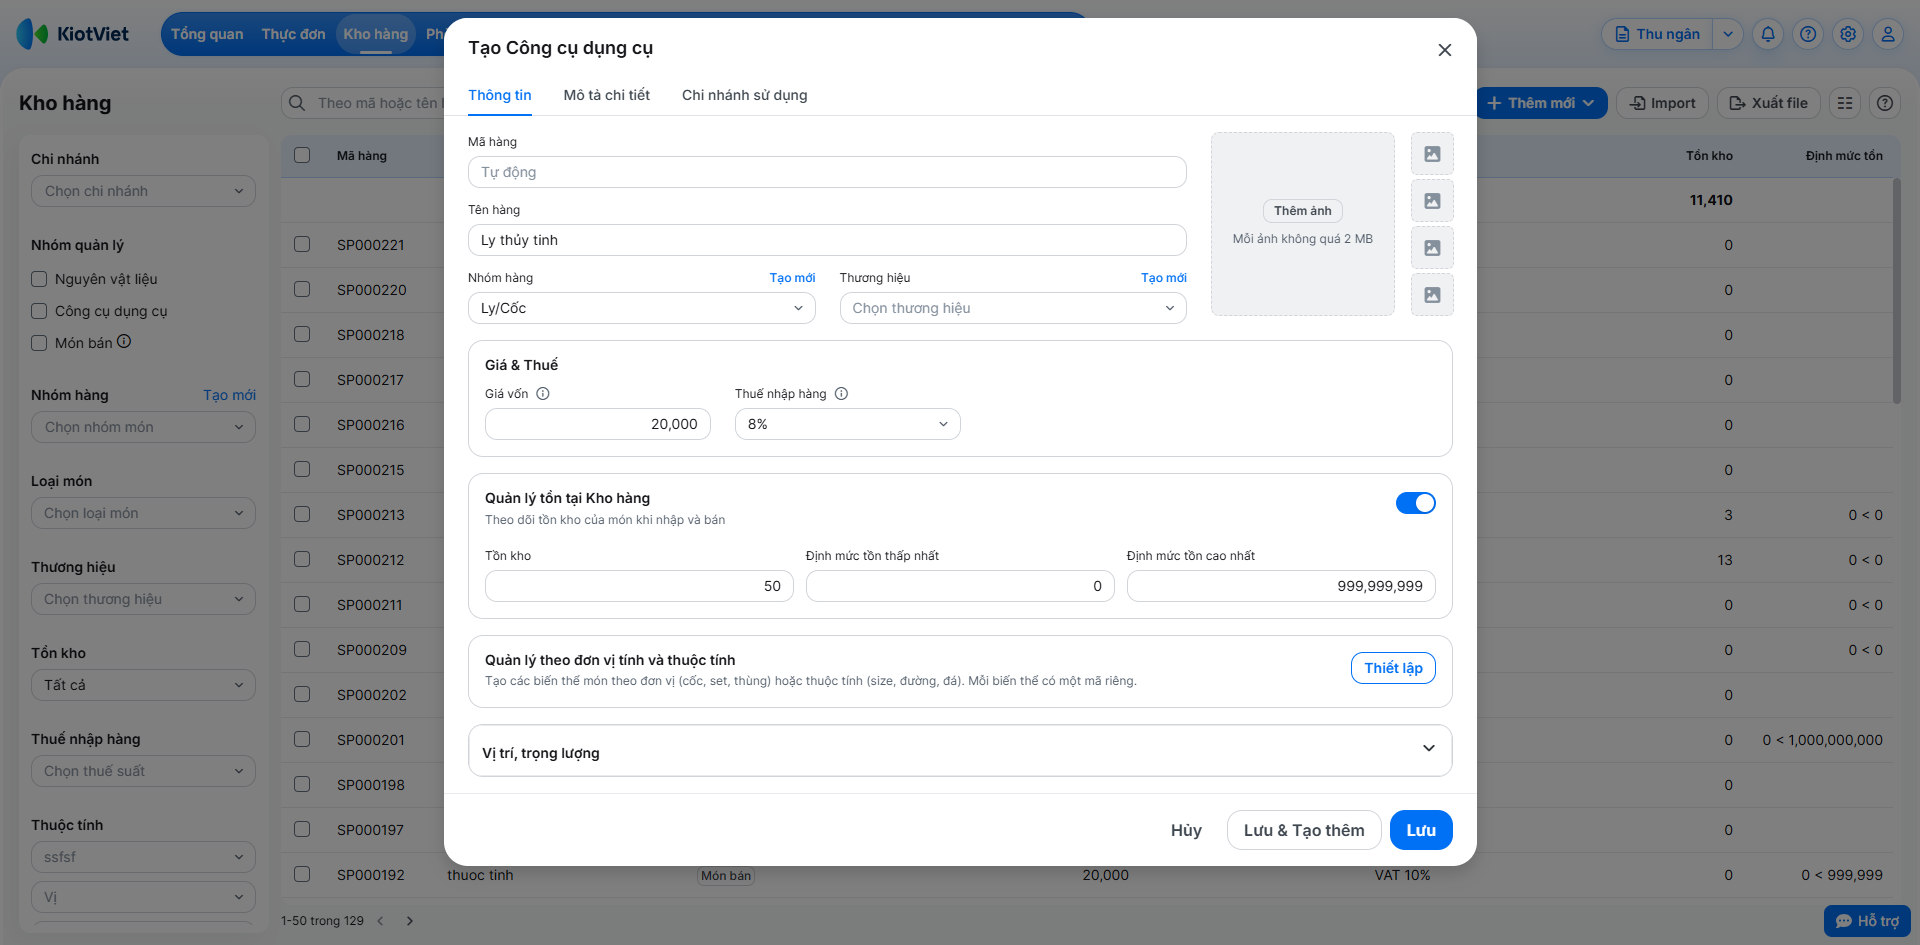Open the Chi nhánh sử dụng tab
The width and height of the screenshot is (1920, 945).
coord(744,95)
